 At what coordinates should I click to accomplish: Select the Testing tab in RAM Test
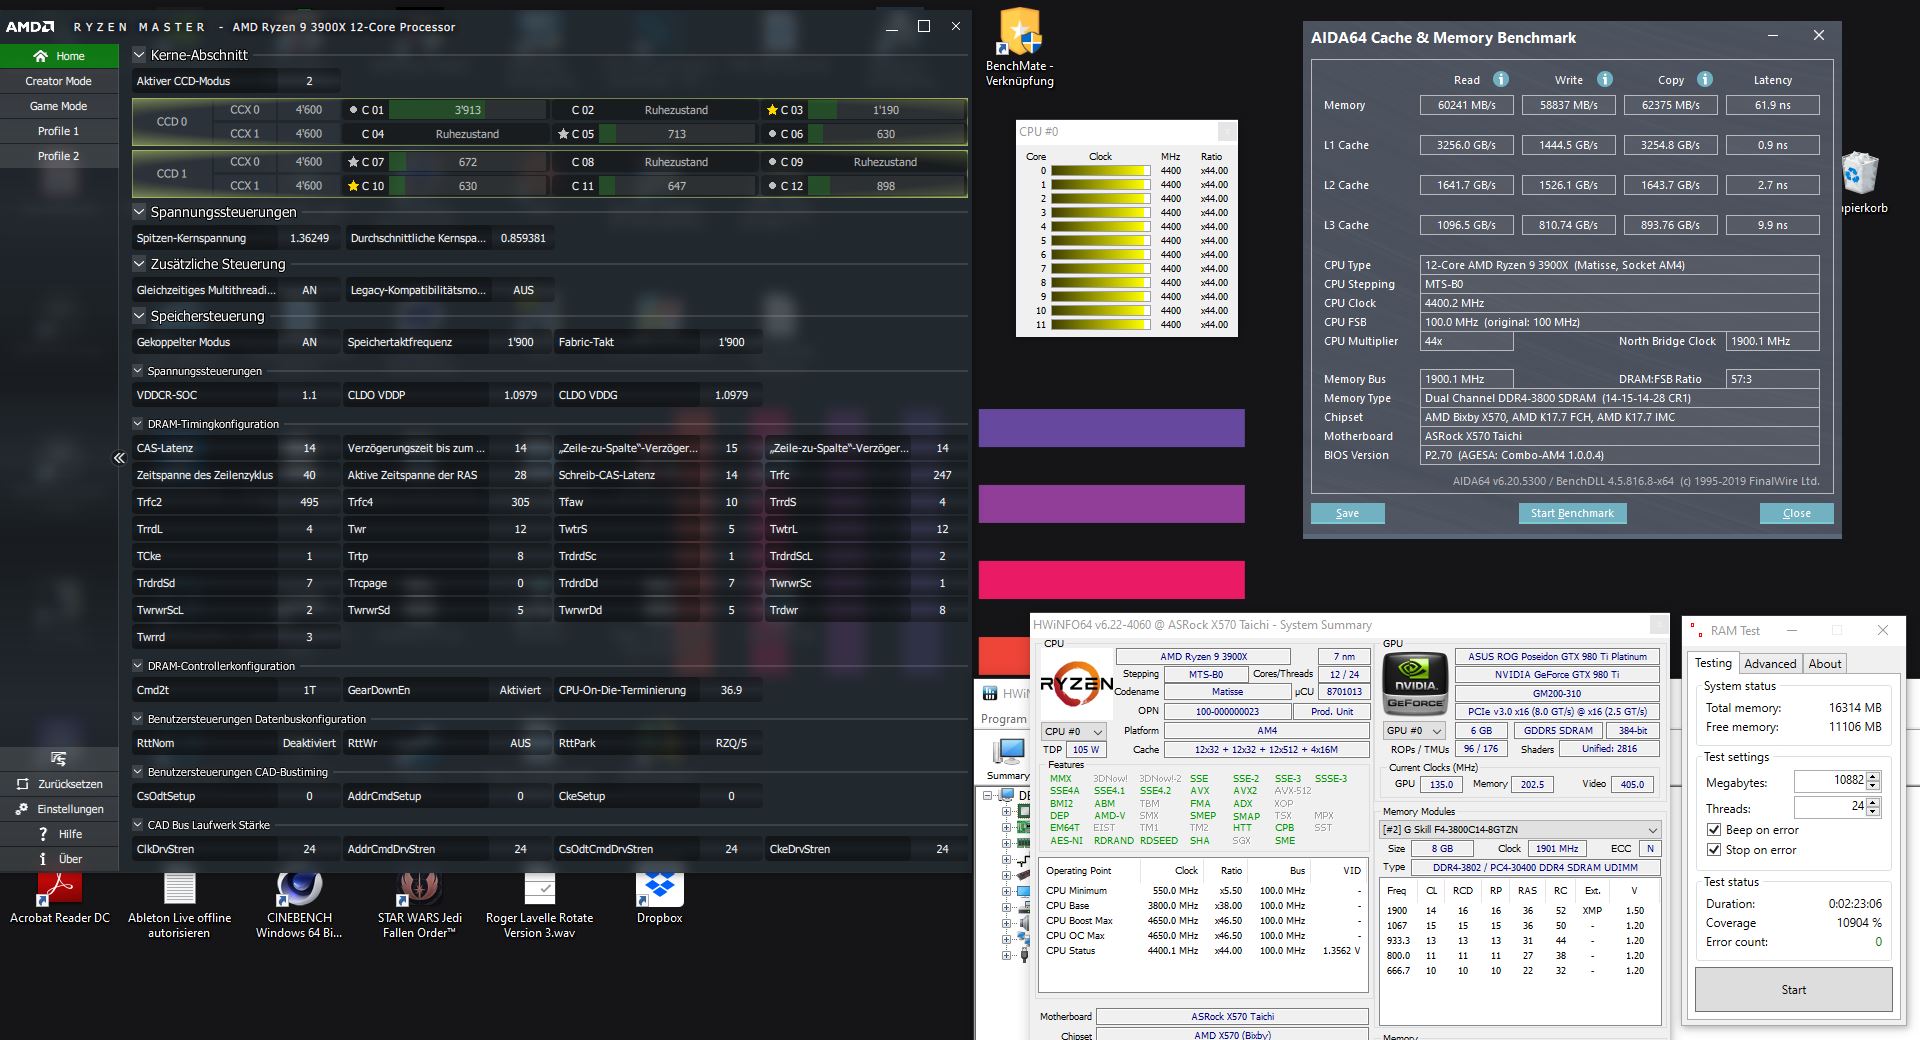[x=1713, y=663]
